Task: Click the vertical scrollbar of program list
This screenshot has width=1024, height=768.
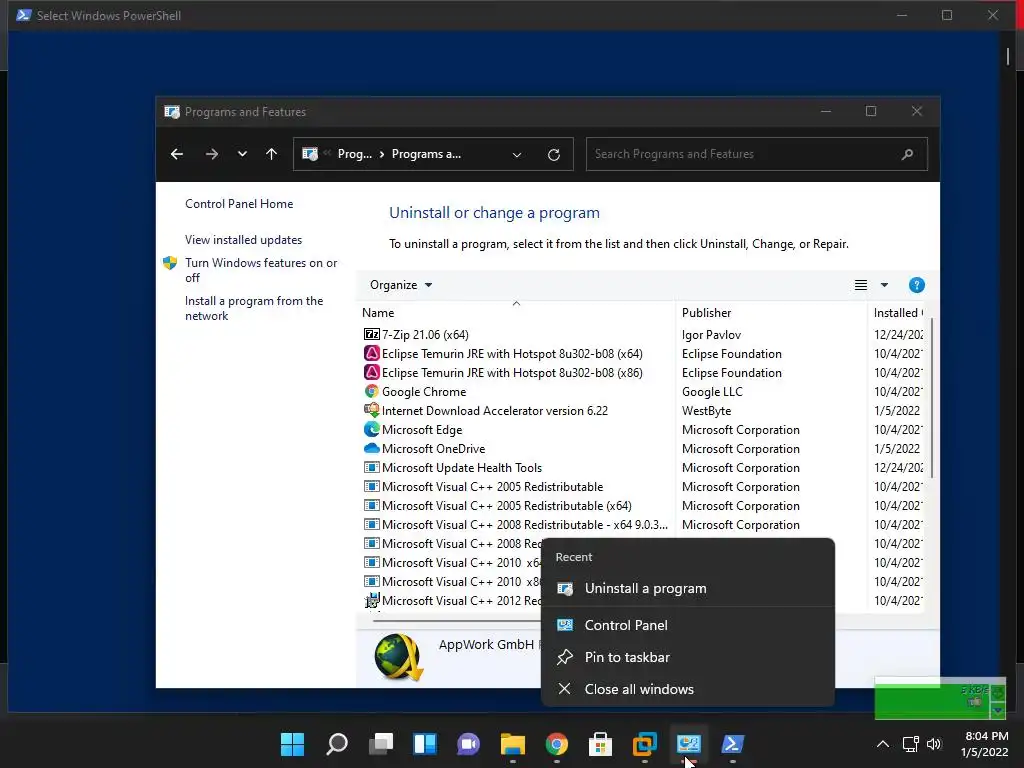Action: 931,398
